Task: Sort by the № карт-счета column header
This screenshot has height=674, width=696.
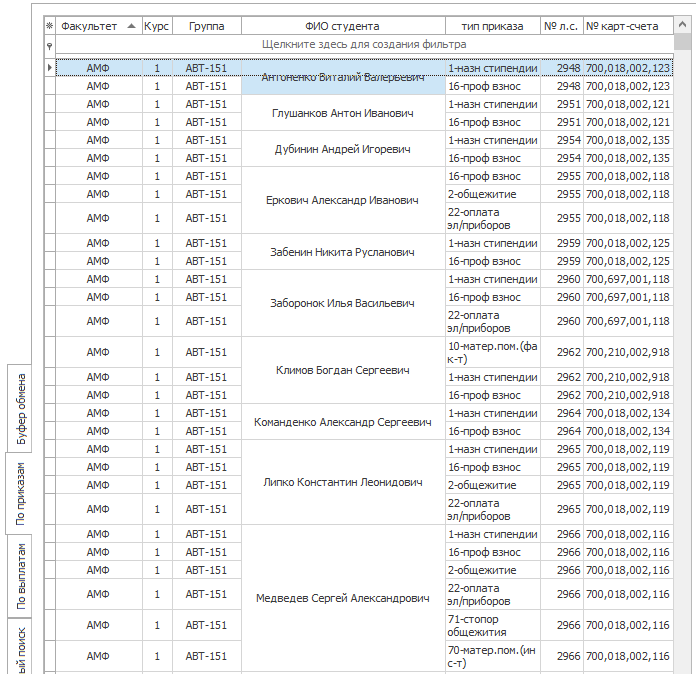Action: [628, 26]
